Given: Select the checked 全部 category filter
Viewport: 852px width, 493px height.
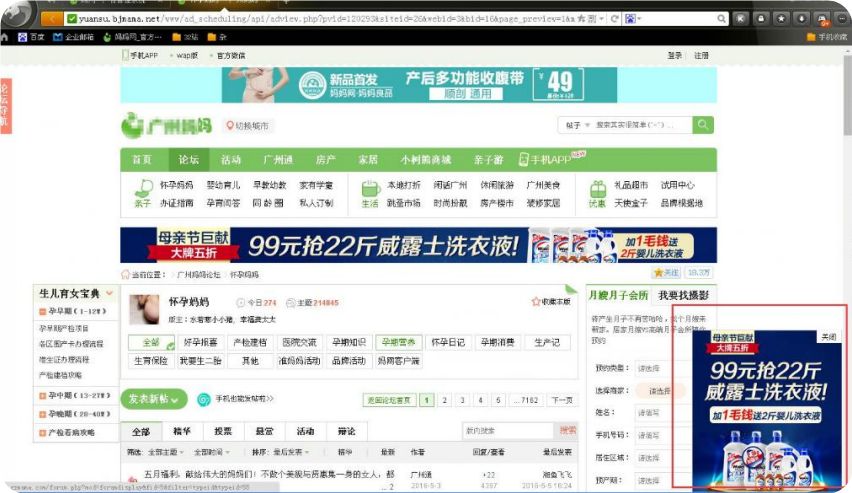Looking at the screenshot, I should [151, 342].
